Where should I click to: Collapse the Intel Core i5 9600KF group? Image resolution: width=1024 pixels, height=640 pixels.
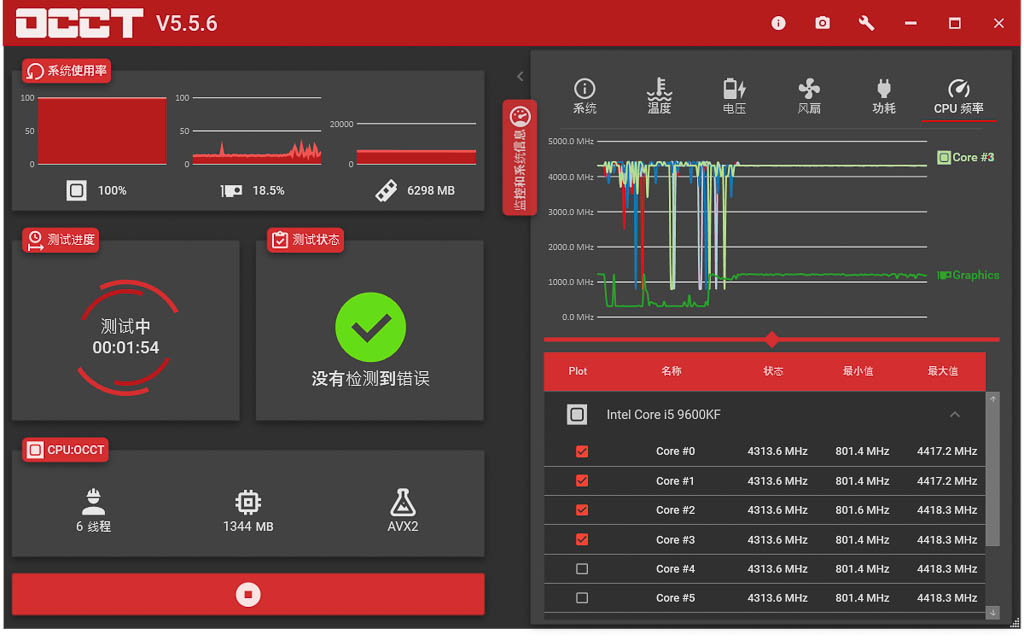(955, 415)
